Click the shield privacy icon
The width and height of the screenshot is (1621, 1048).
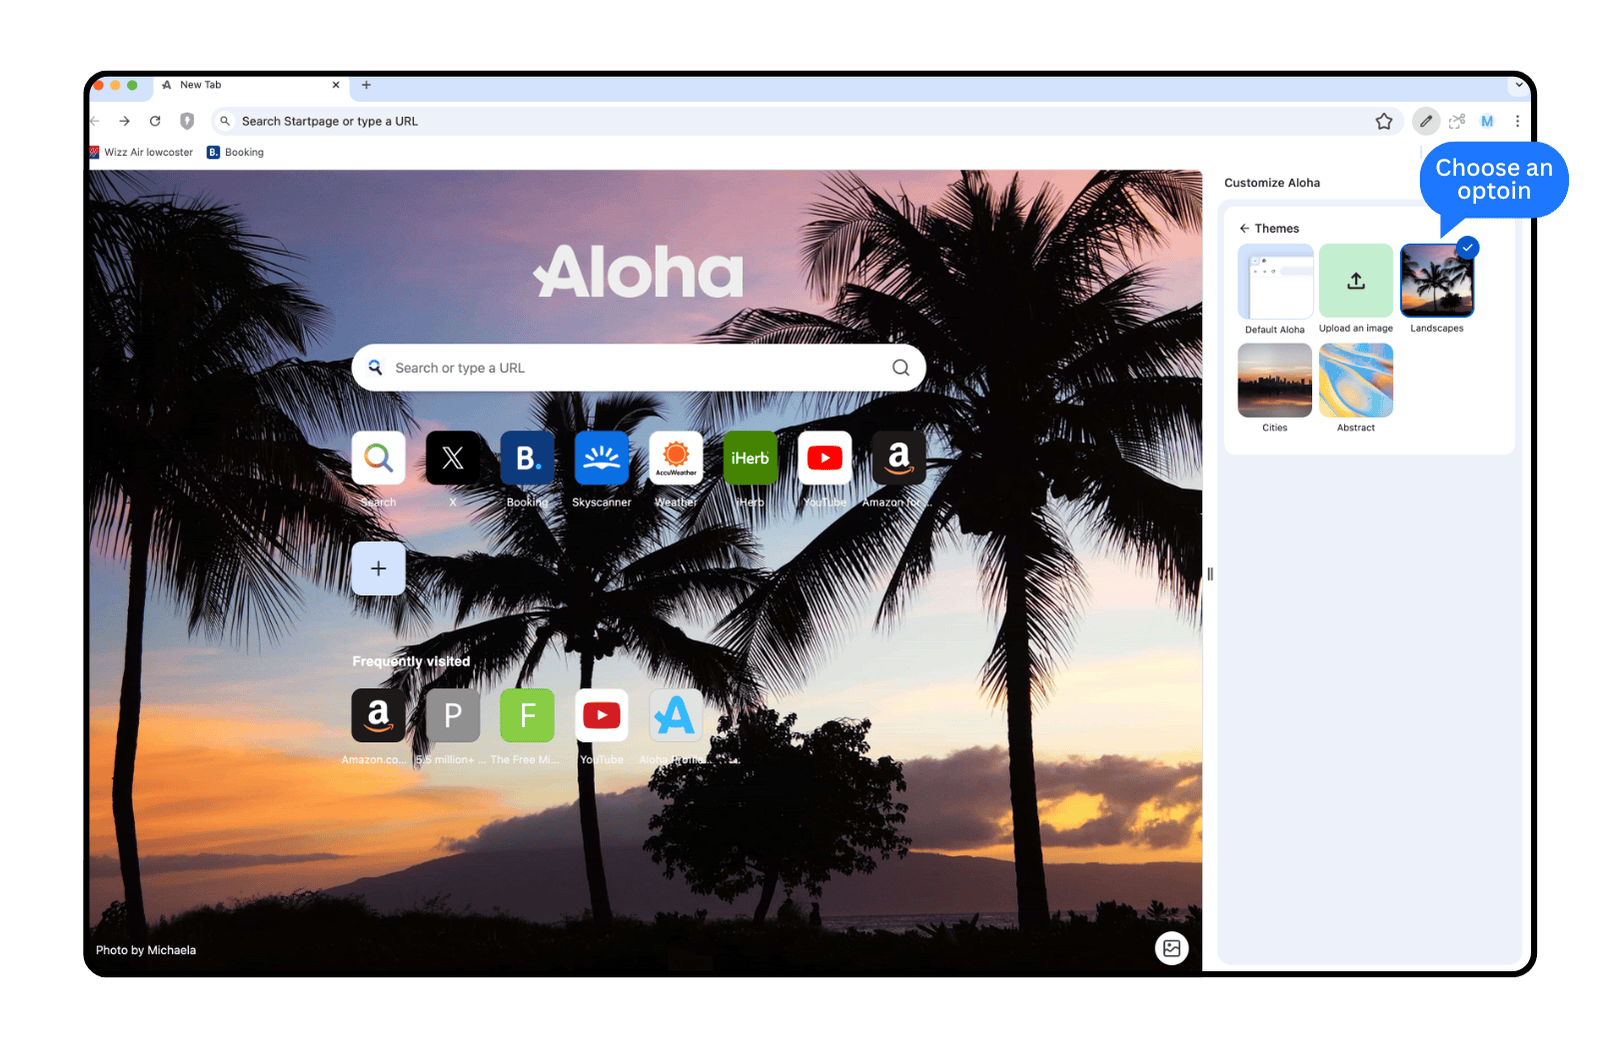click(x=187, y=121)
